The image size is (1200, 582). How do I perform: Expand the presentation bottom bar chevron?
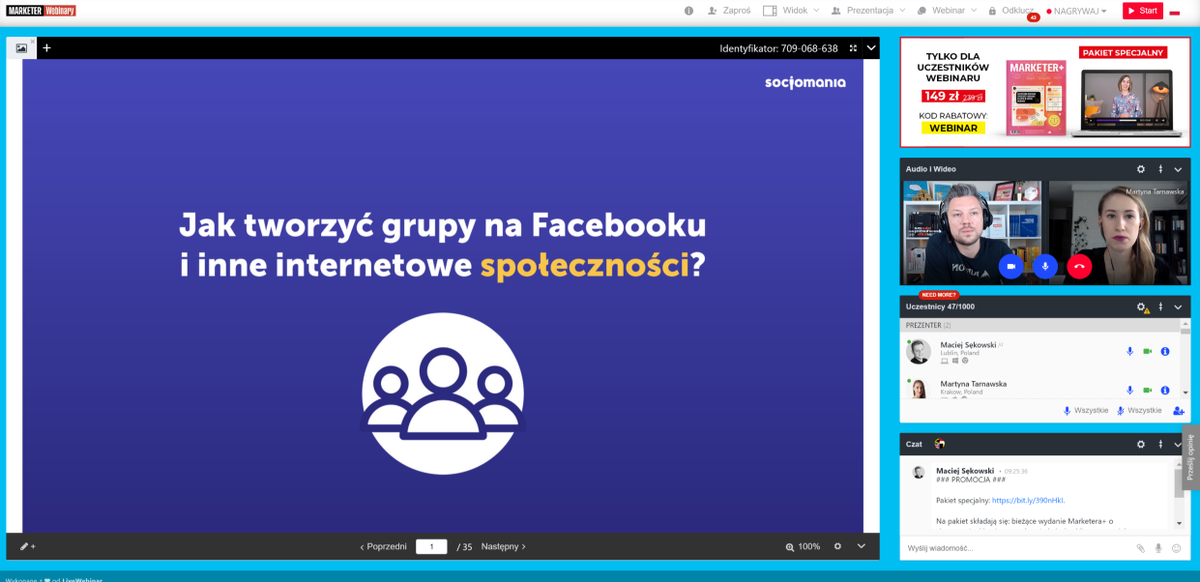tap(862, 547)
